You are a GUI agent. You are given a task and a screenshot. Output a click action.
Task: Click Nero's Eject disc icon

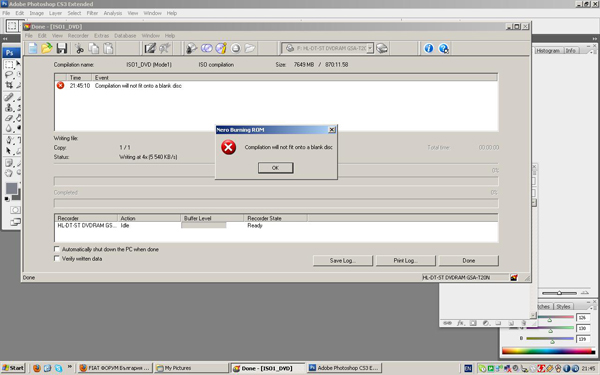point(236,48)
